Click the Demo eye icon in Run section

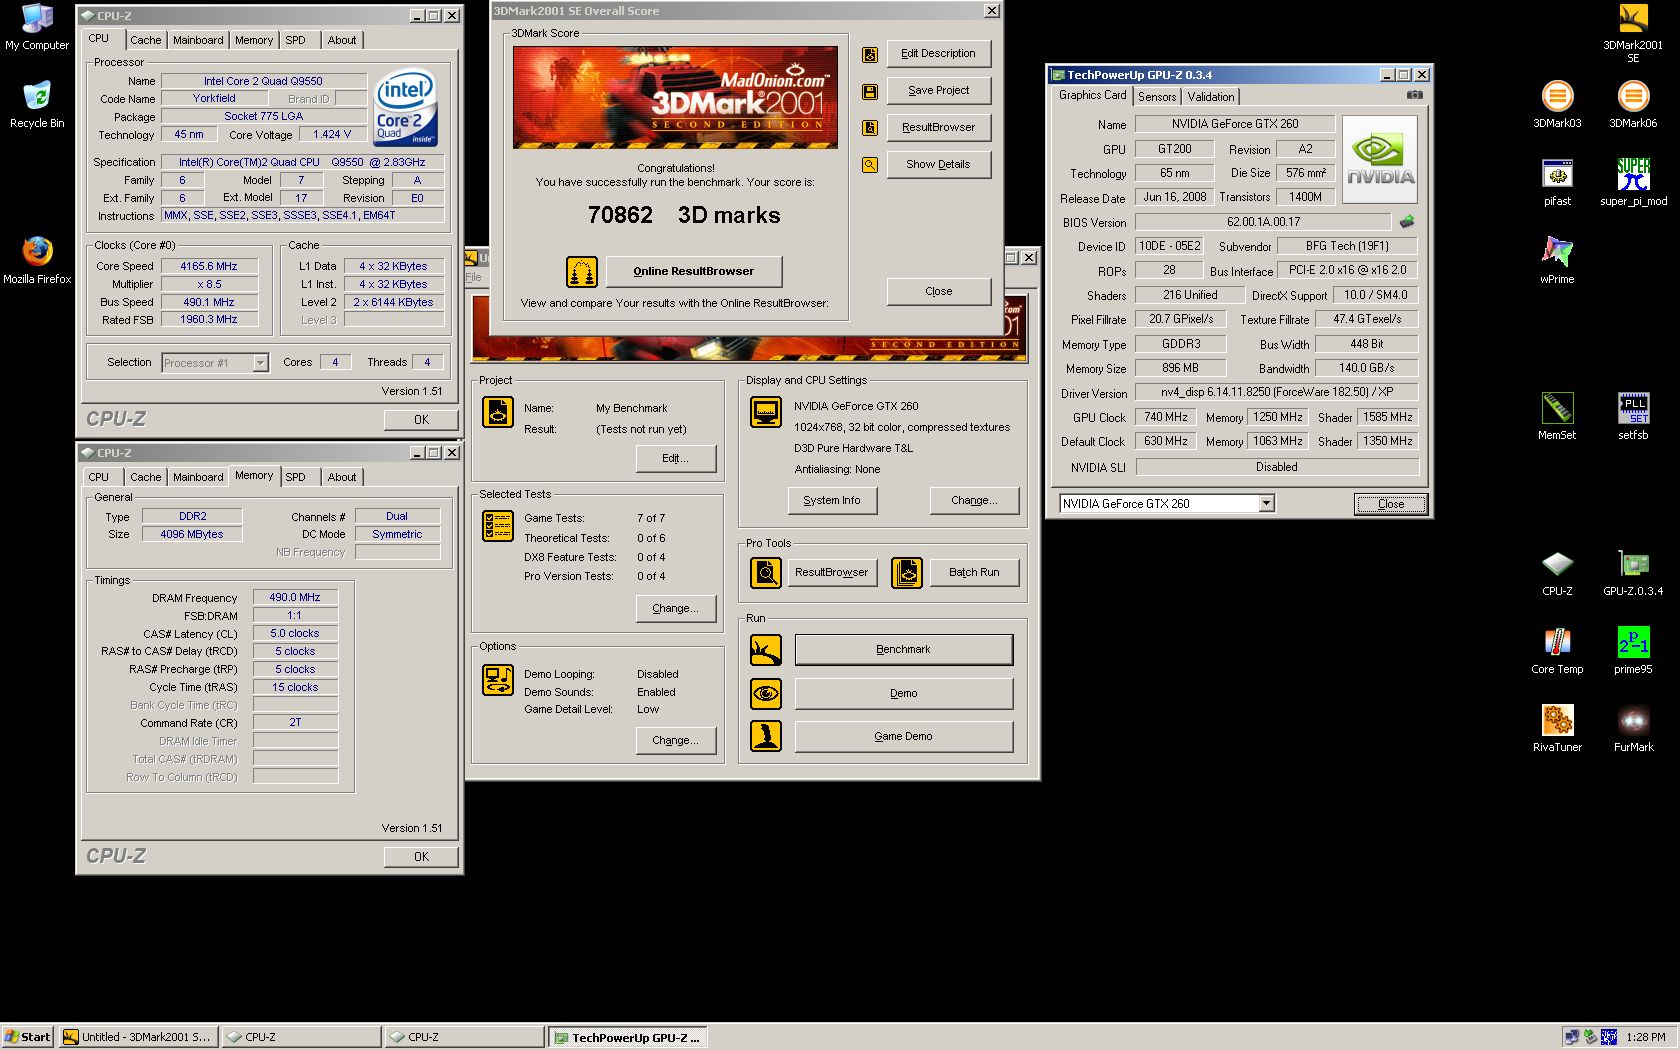coord(766,693)
